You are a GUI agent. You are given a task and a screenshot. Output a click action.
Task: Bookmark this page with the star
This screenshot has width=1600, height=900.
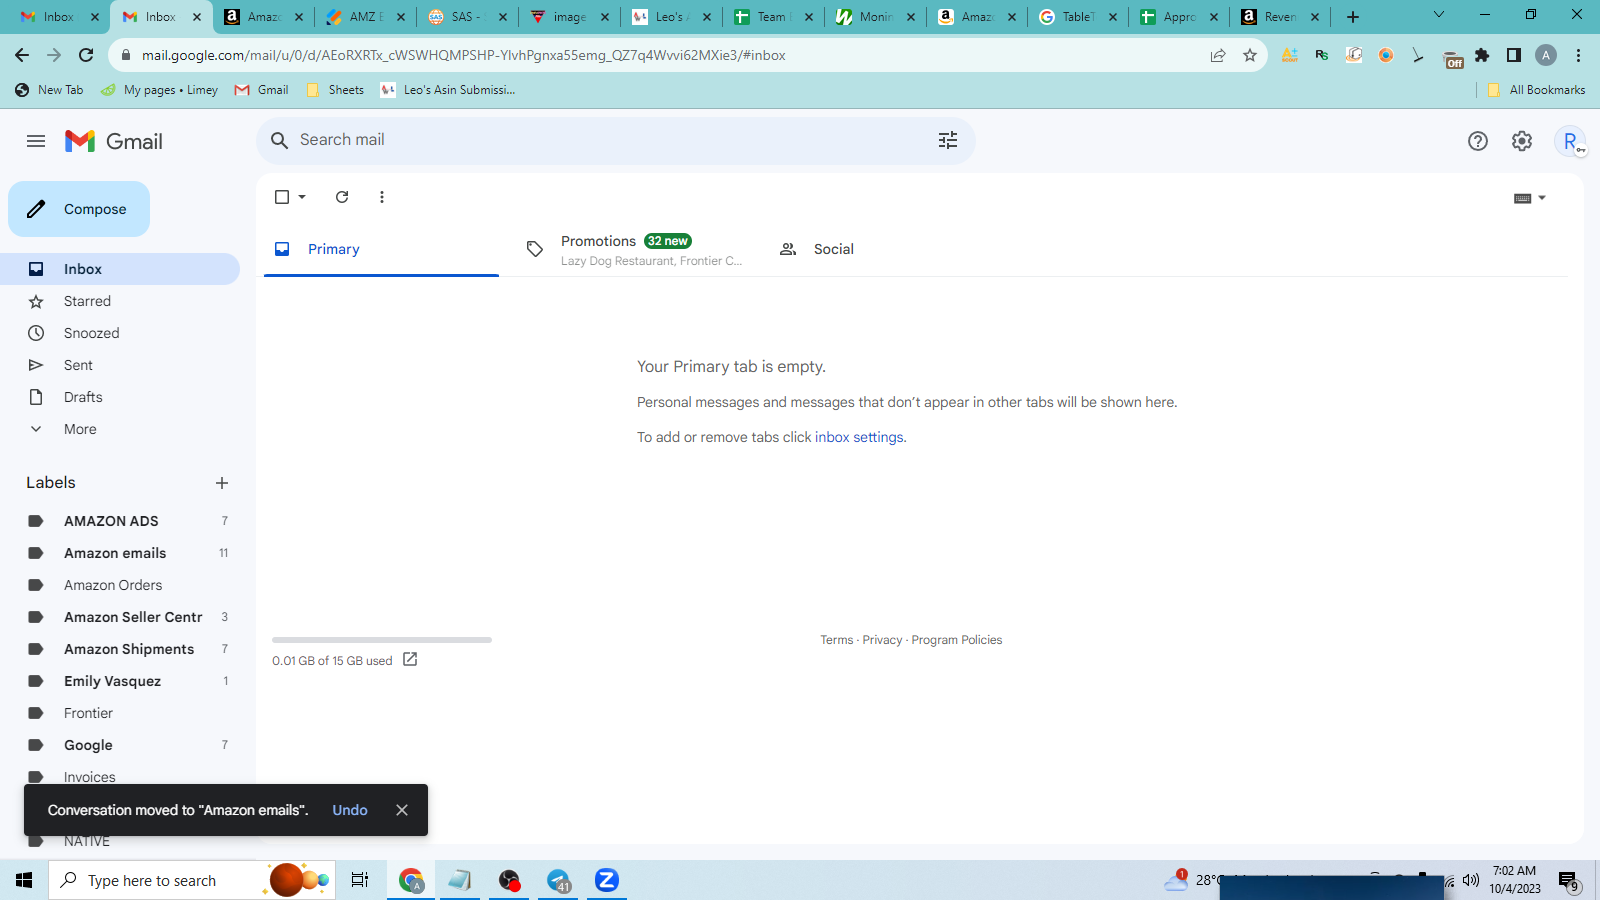[1250, 55]
